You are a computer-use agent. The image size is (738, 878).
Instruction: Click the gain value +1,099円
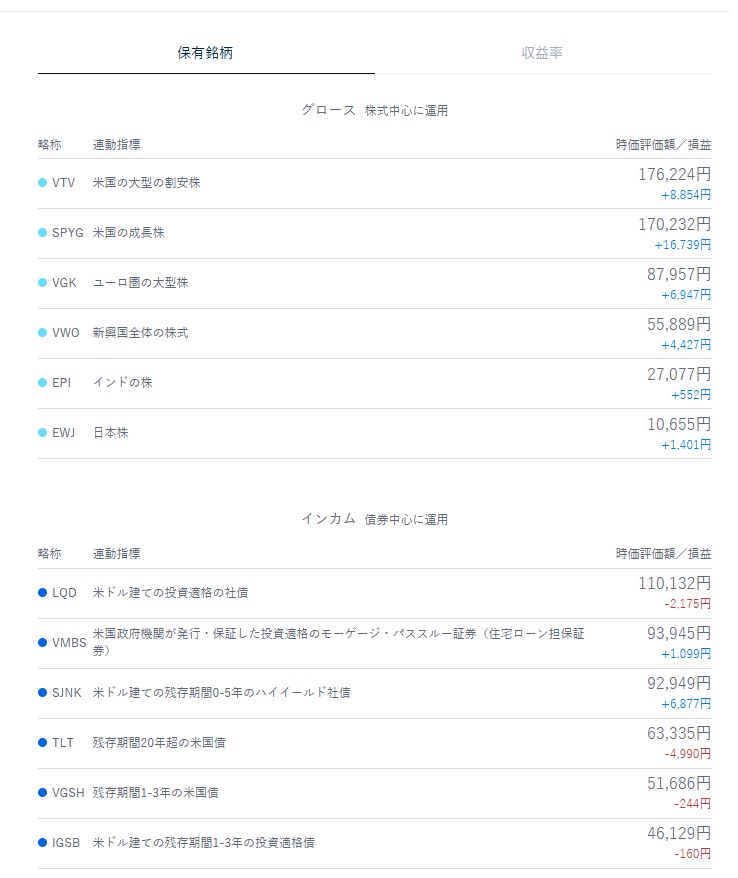686,654
